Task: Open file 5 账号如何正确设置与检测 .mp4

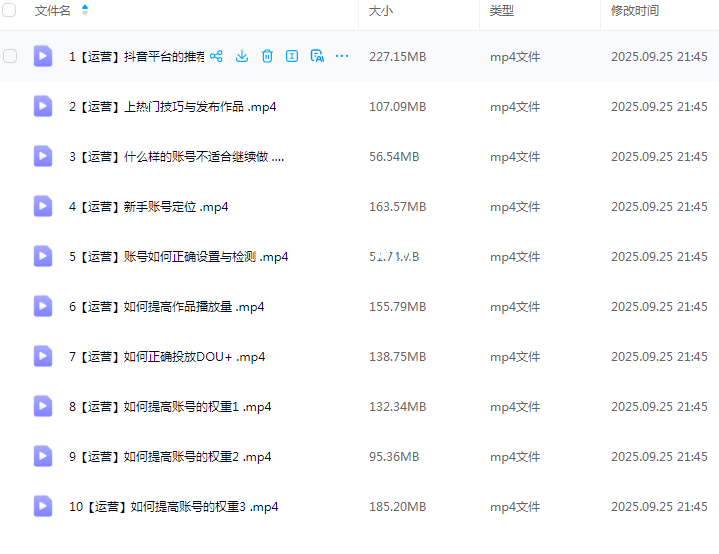Action: coord(178,257)
